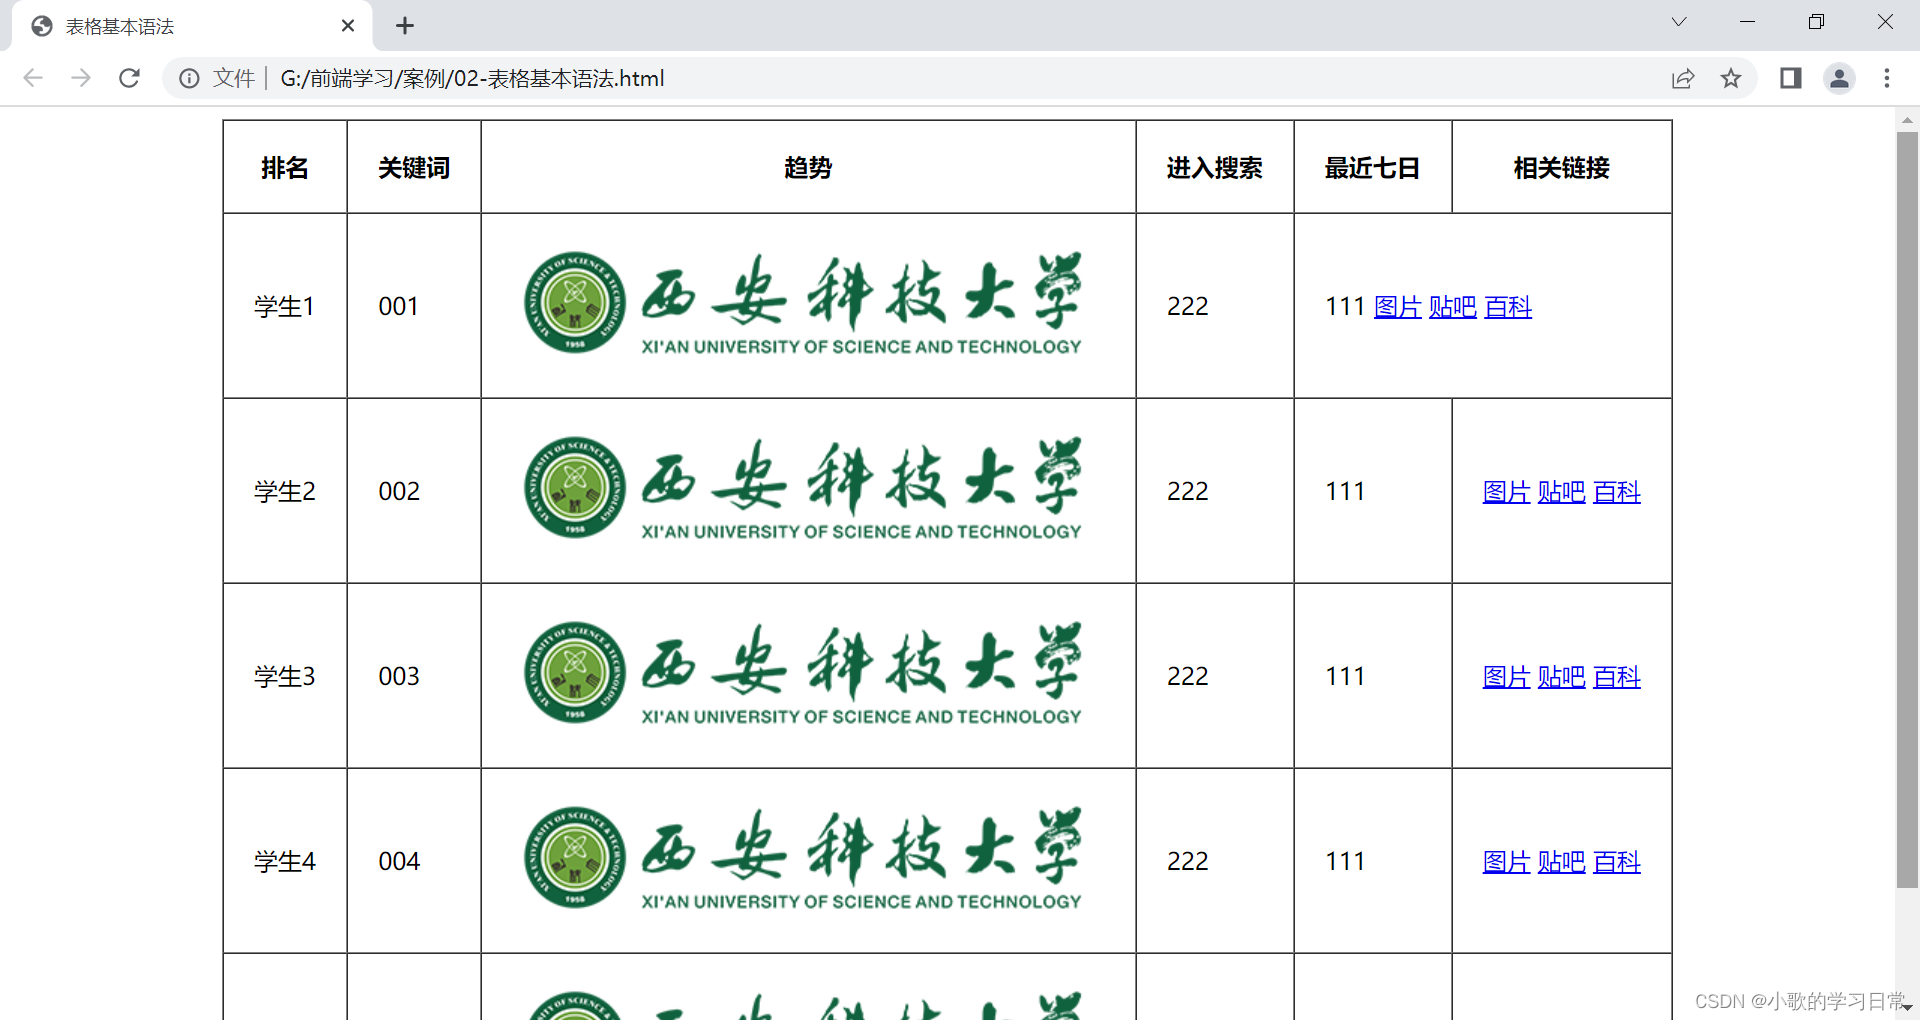Click the 学生3 cell
The height and width of the screenshot is (1020, 1920).
(285, 676)
